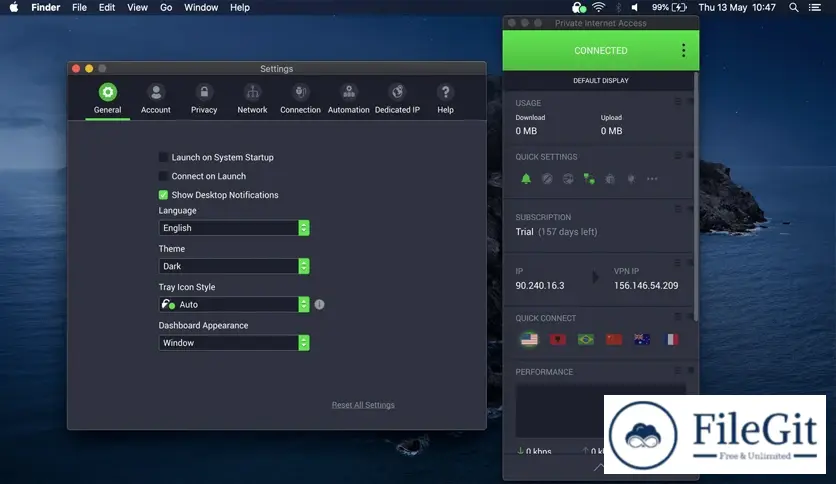Enable Launch on System Startup

(x=163, y=157)
